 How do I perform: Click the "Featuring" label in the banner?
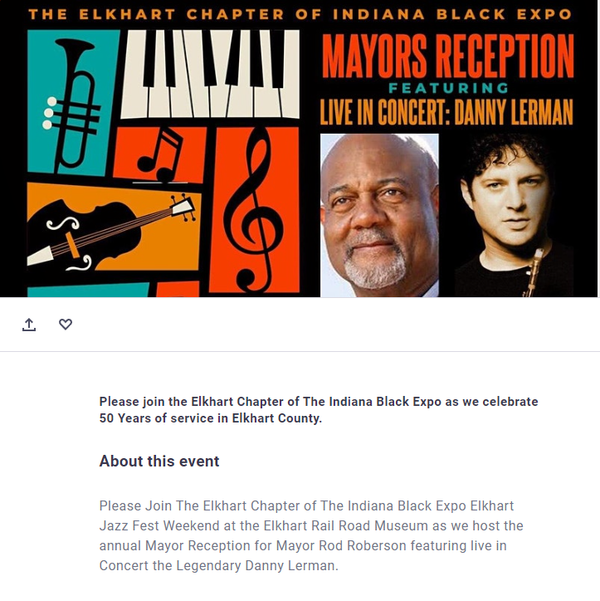point(446,87)
